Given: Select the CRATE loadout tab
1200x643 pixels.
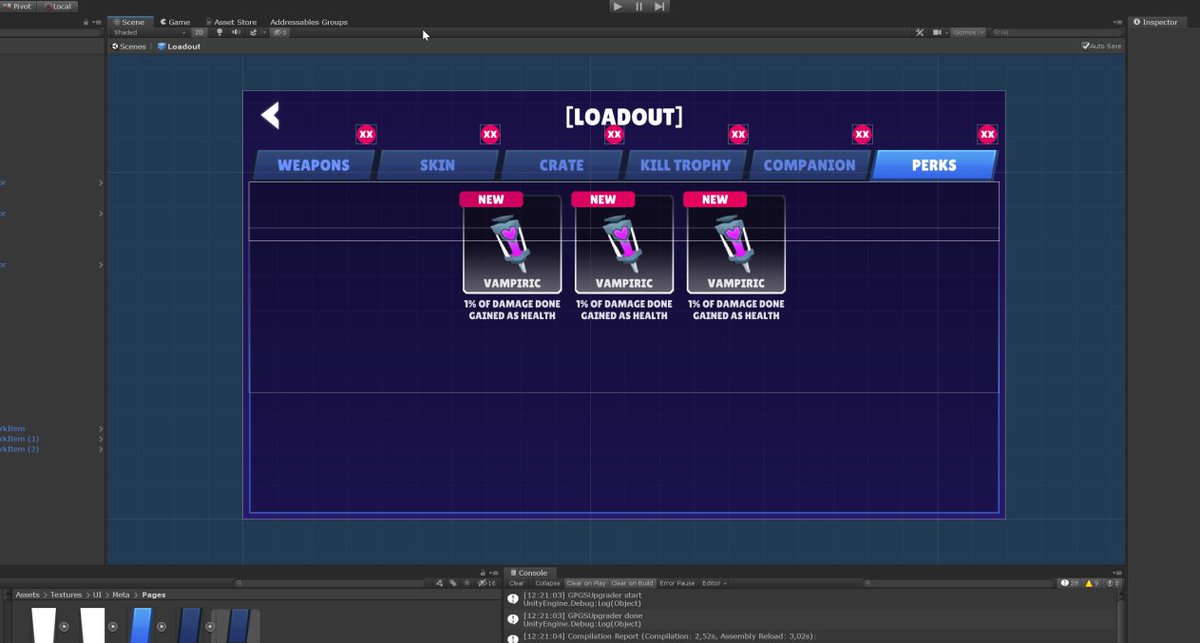Looking at the screenshot, I should pyautogui.click(x=561, y=165).
